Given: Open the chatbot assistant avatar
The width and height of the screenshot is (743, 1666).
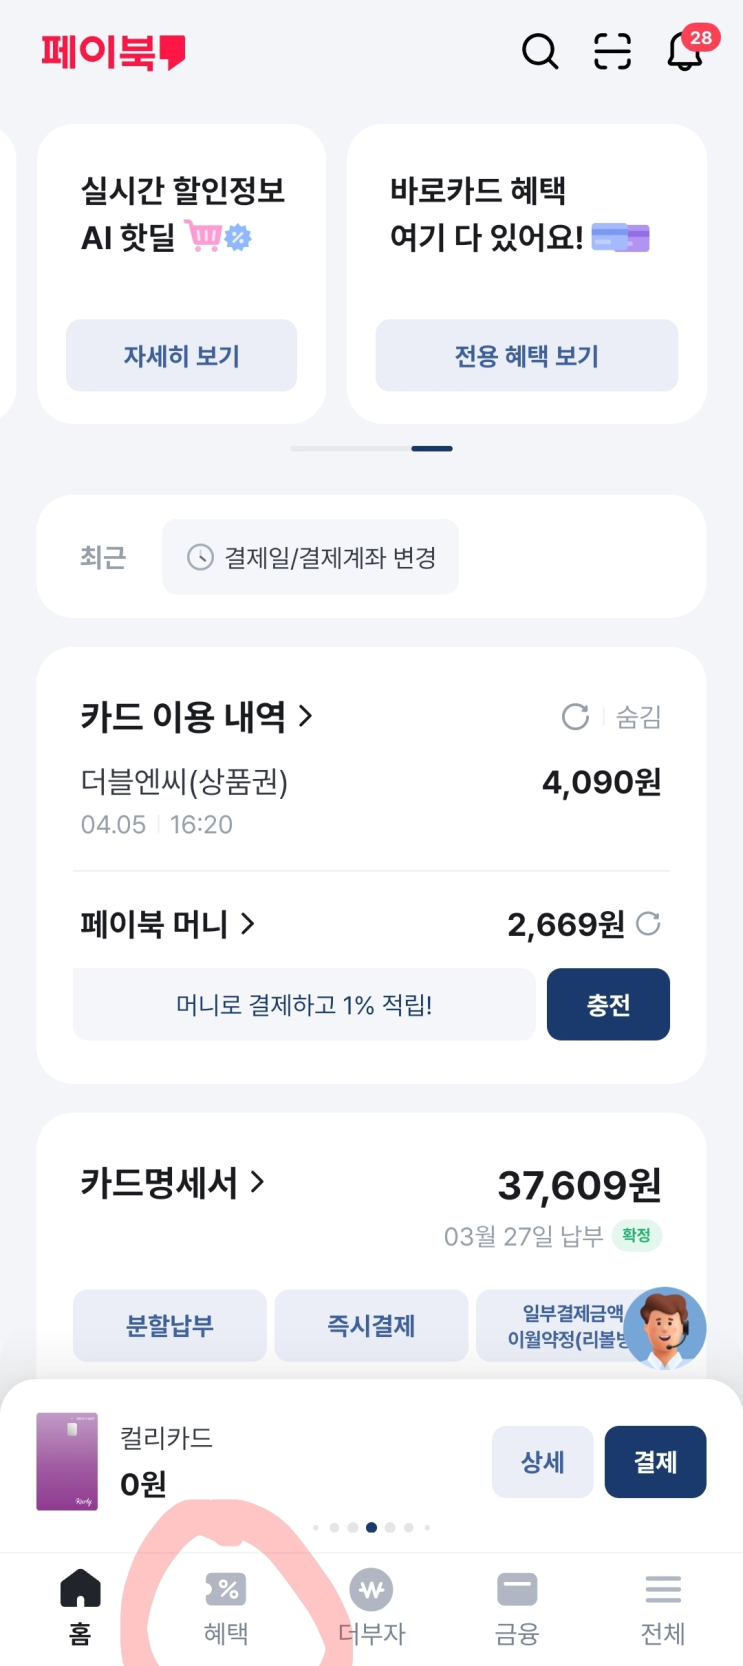Looking at the screenshot, I should click(665, 1327).
